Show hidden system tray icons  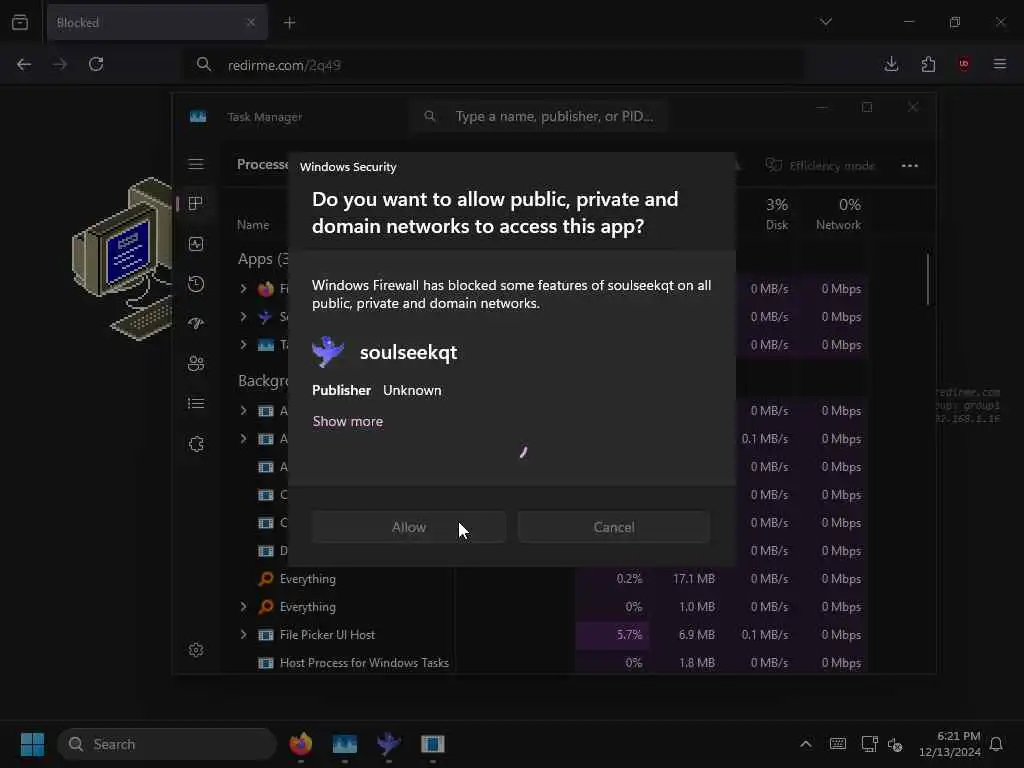point(806,744)
